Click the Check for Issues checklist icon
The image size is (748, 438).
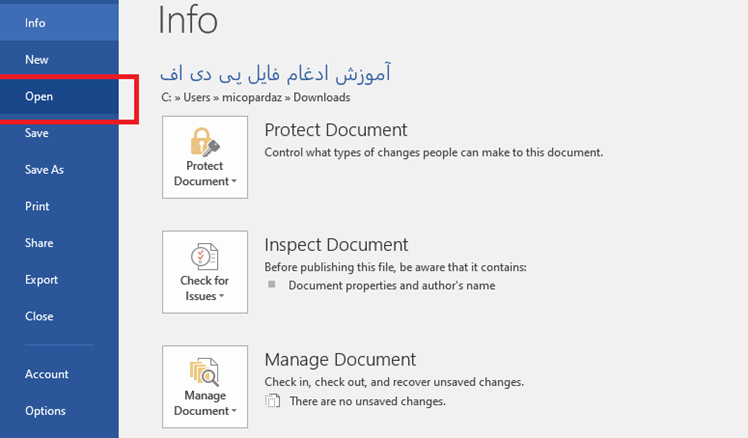coord(205,257)
